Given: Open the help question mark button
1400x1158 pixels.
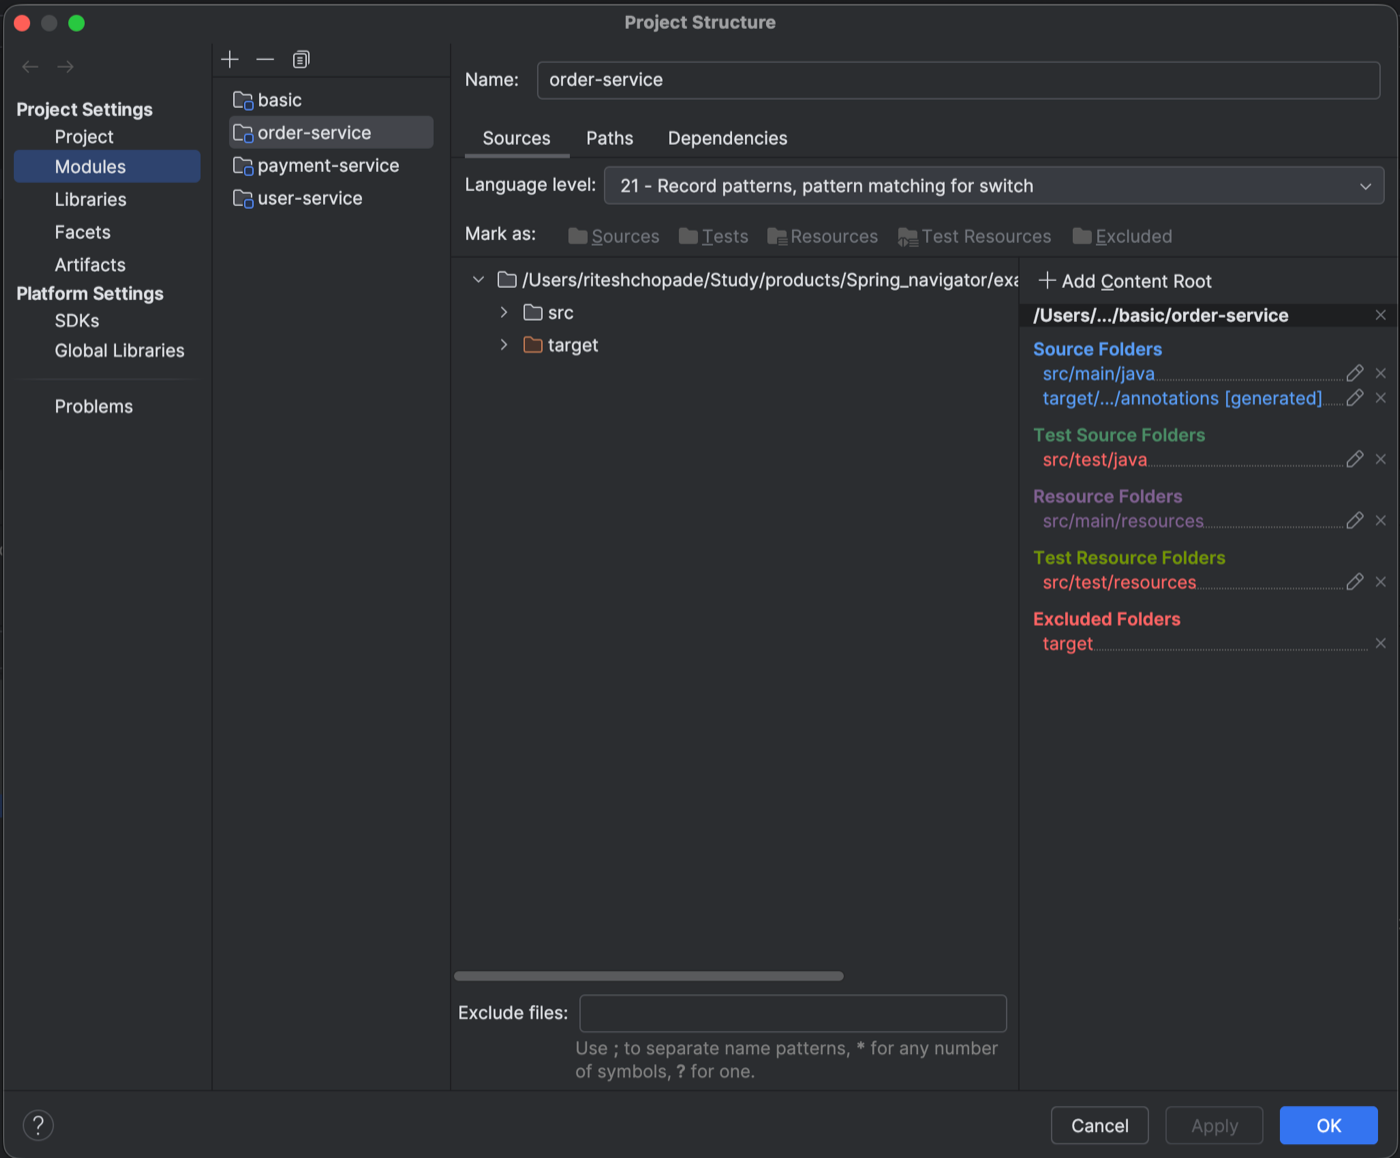Looking at the screenshot, I should pyautogui.click(x=38, y=1125).
